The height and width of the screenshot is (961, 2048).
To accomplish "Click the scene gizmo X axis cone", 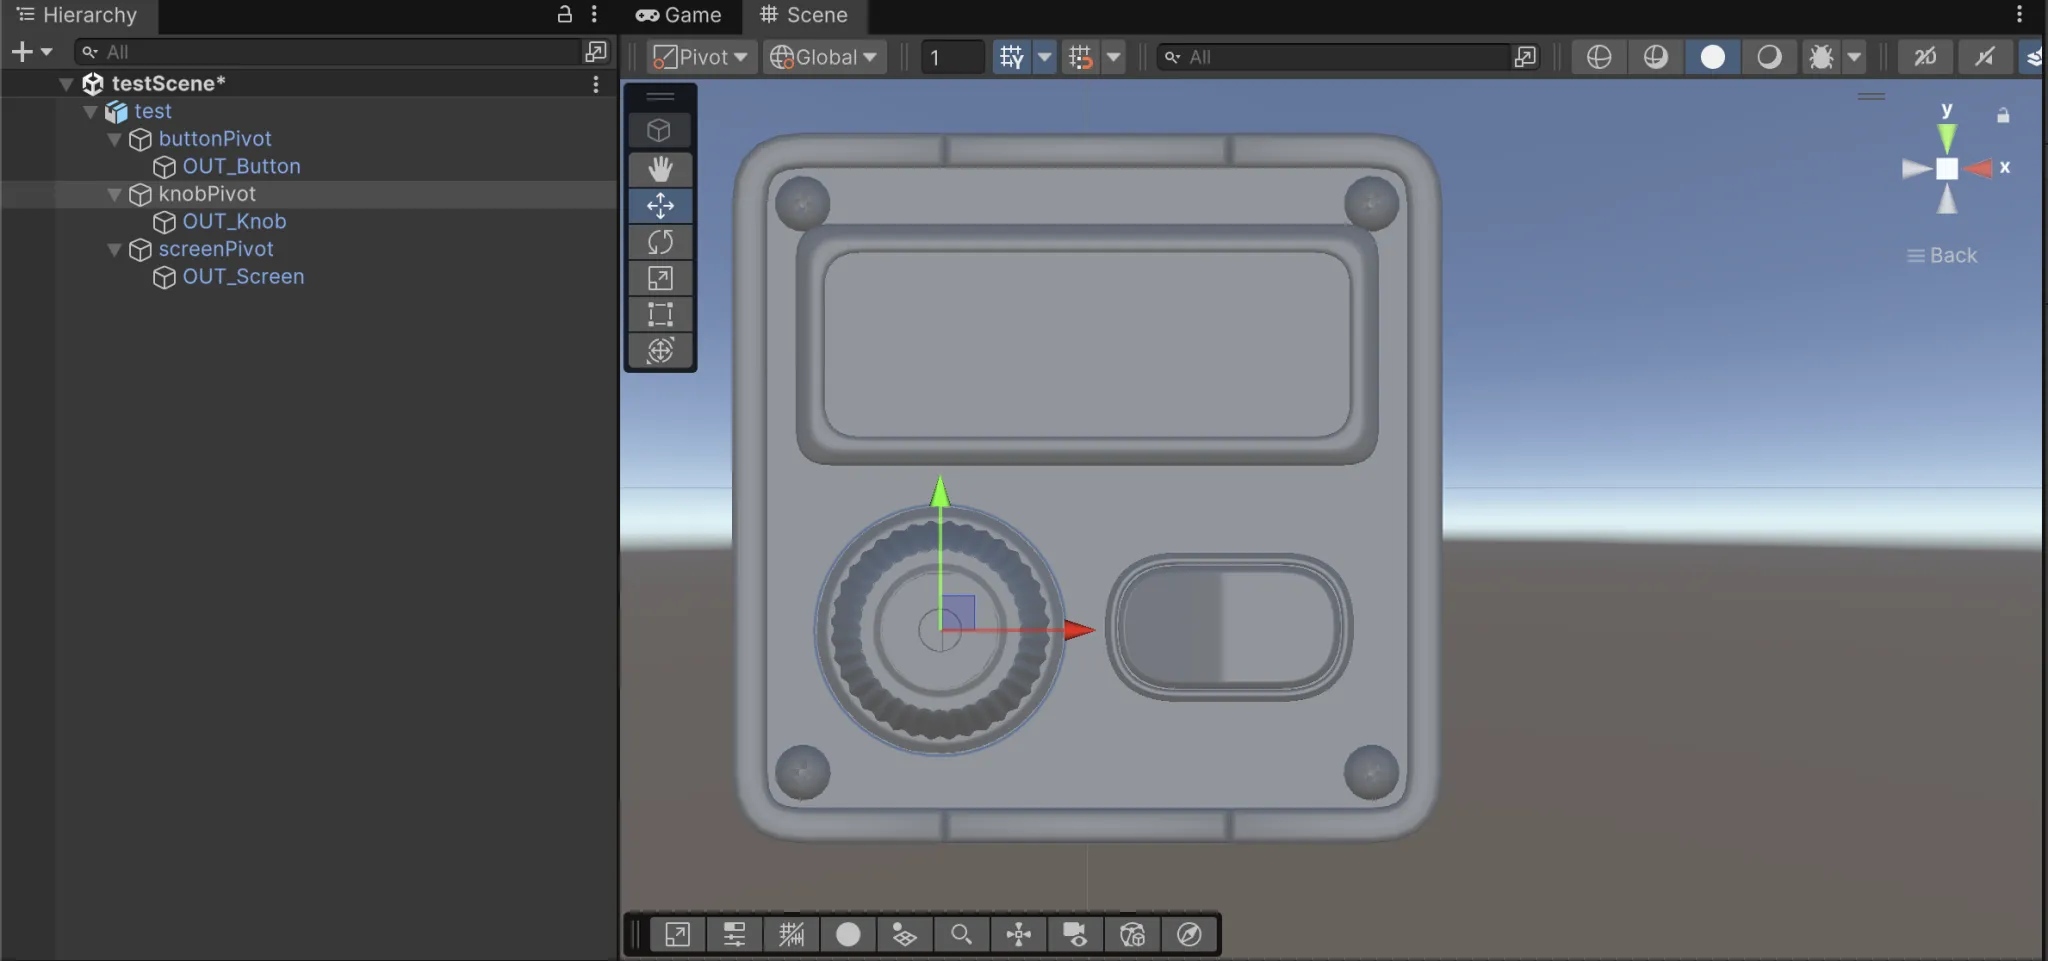I will click(x=1980, y=169).
